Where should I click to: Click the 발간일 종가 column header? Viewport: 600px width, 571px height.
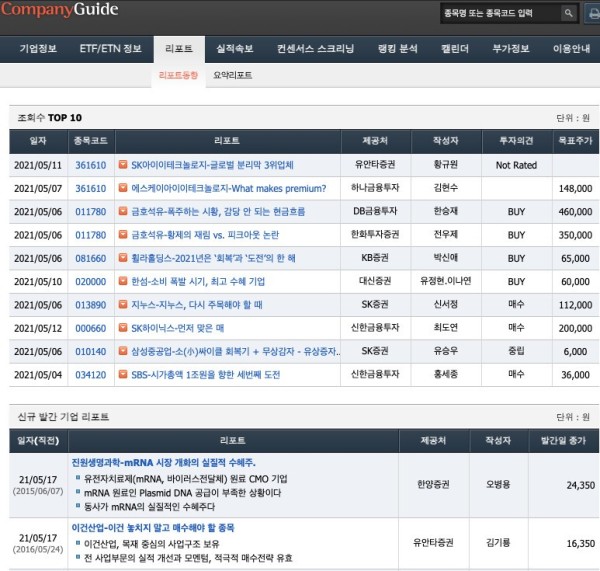point(563,441)
